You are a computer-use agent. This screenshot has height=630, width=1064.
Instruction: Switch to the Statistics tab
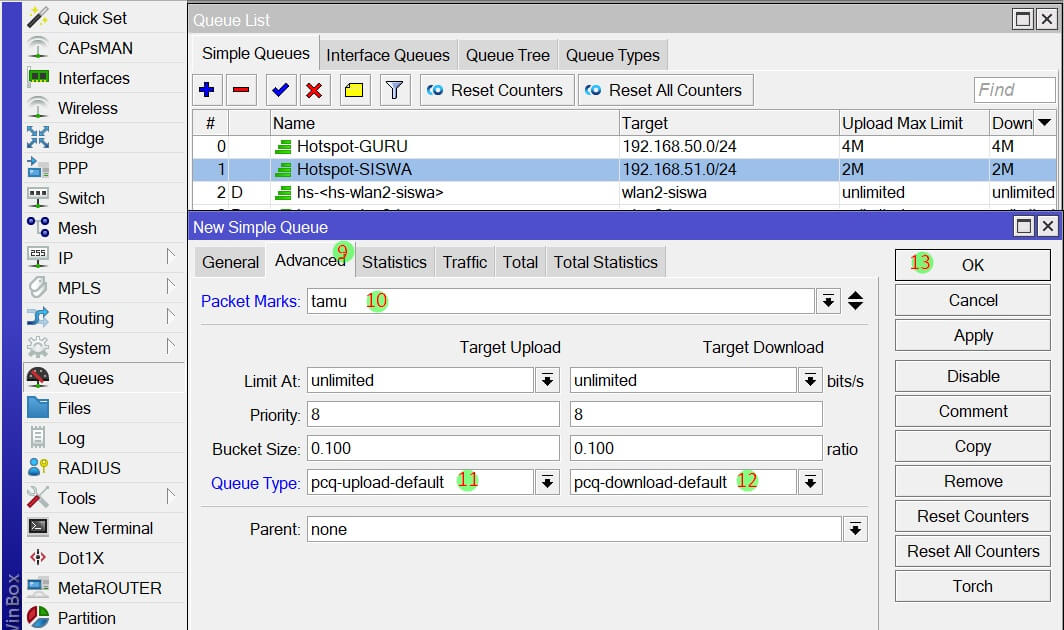coord(394,262)
